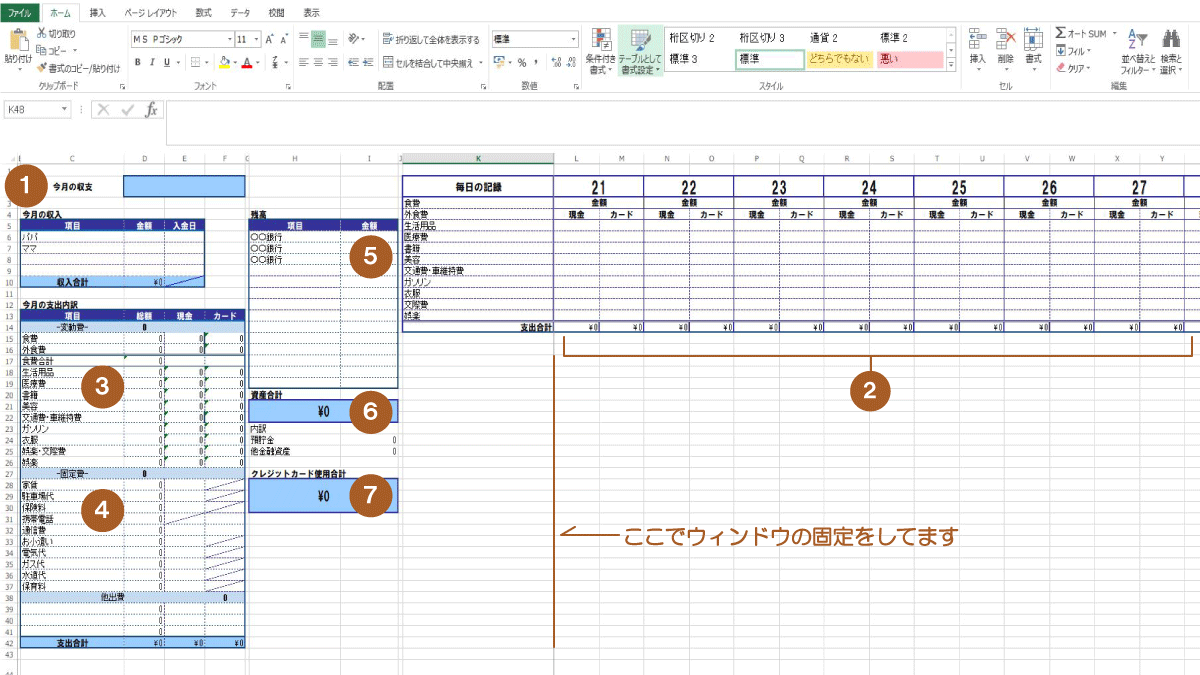Click the Insert Function fx icon
The height and width of the screenshot is (675, 1200).
point(151,110)
